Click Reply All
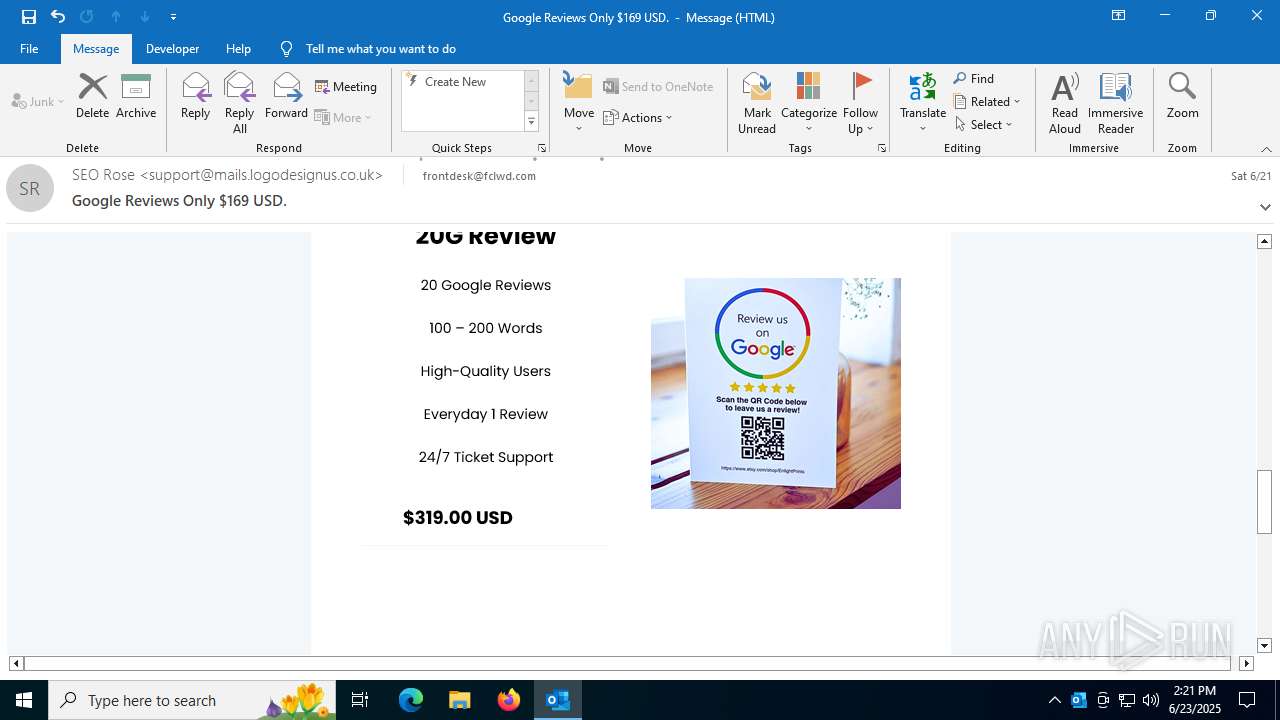 pyautogui.click(x=240, y=103)
